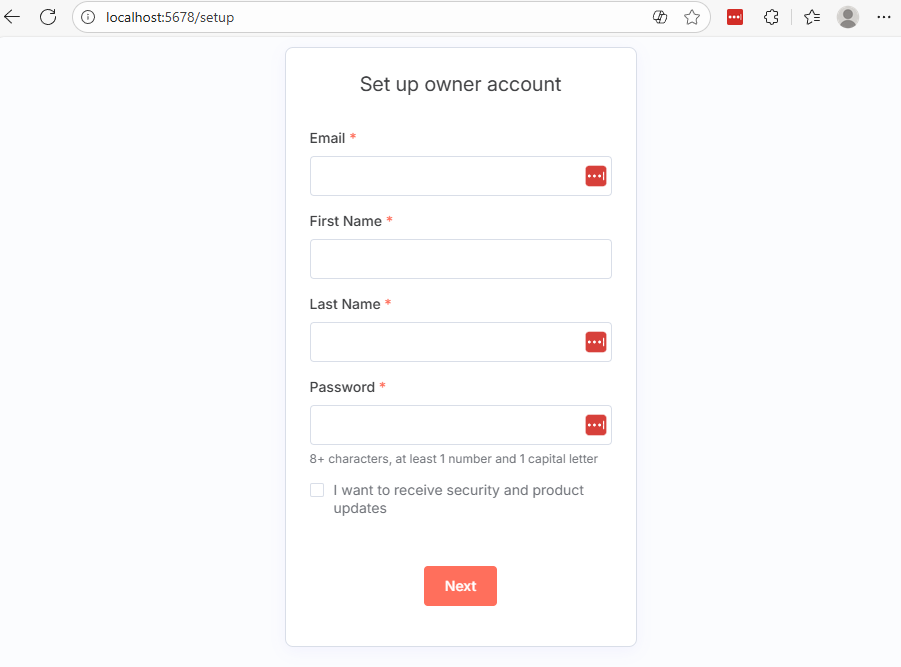The image size is (901, 667).
Task: Focus the Last Name input field
Action: pyautogui.click(x=445, y=342)
